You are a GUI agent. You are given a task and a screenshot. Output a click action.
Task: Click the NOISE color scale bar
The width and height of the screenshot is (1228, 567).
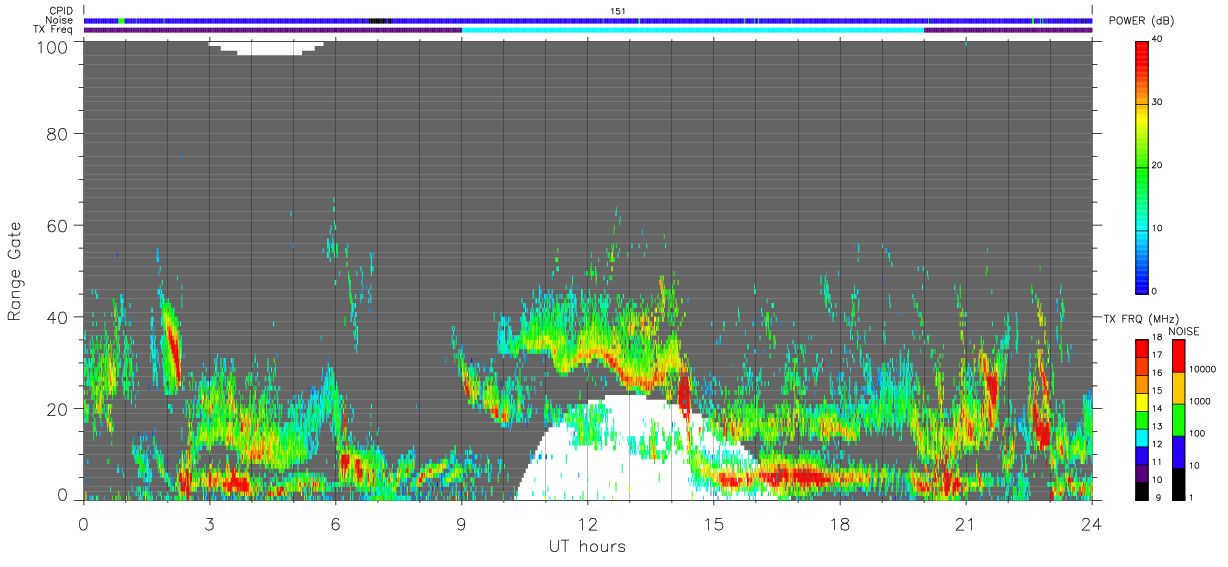click(1177, 419)
